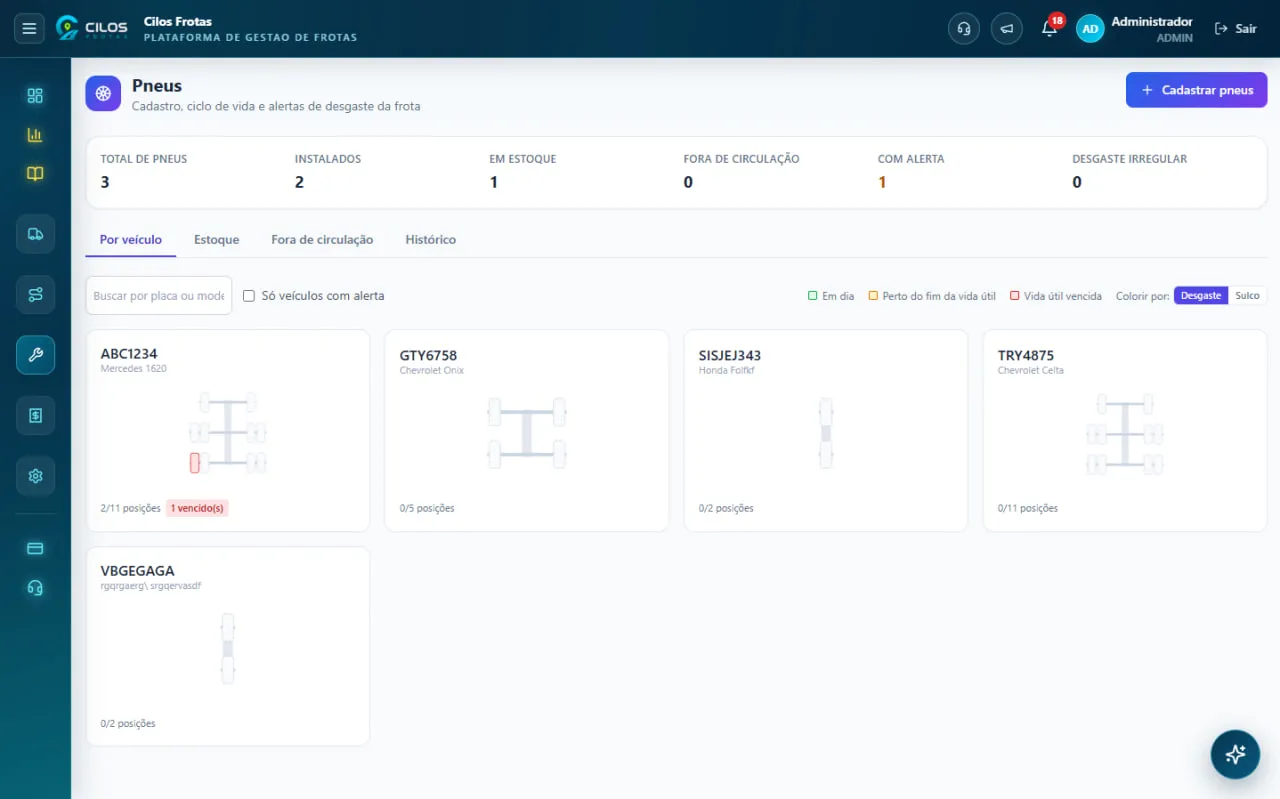The width and height of the screenshot is (1280, 799).
Task: Click the '1 vencido(s)' badge on ABC1234
Action: tap(197, 508)
